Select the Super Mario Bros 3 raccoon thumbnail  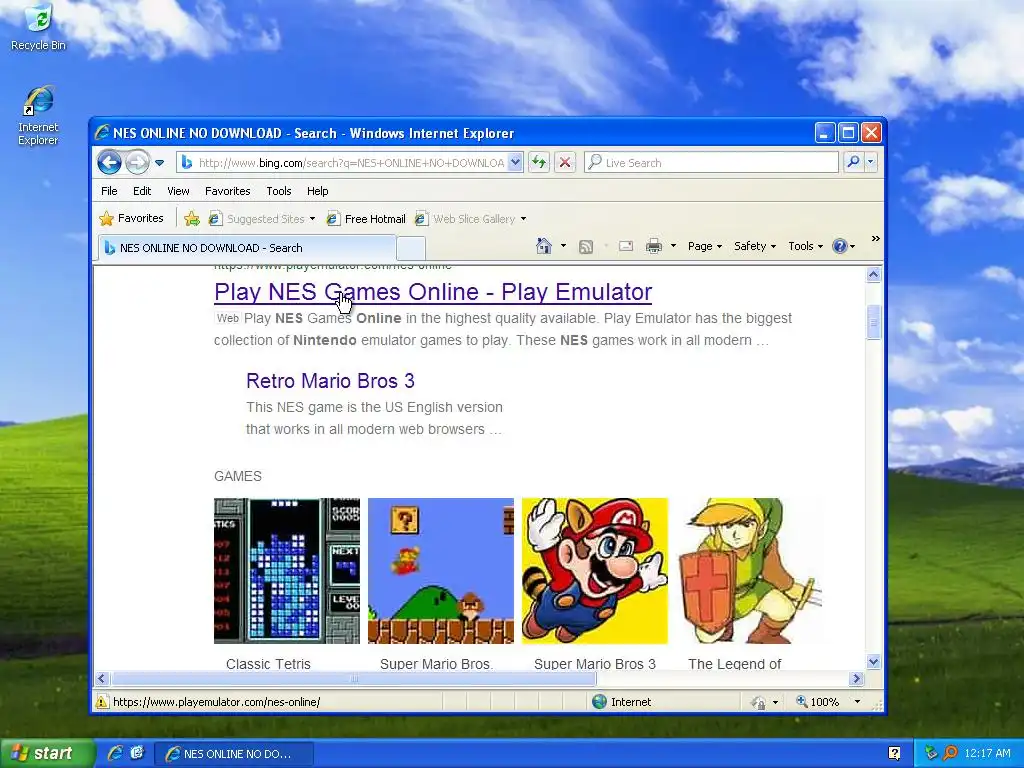[595, 571]
